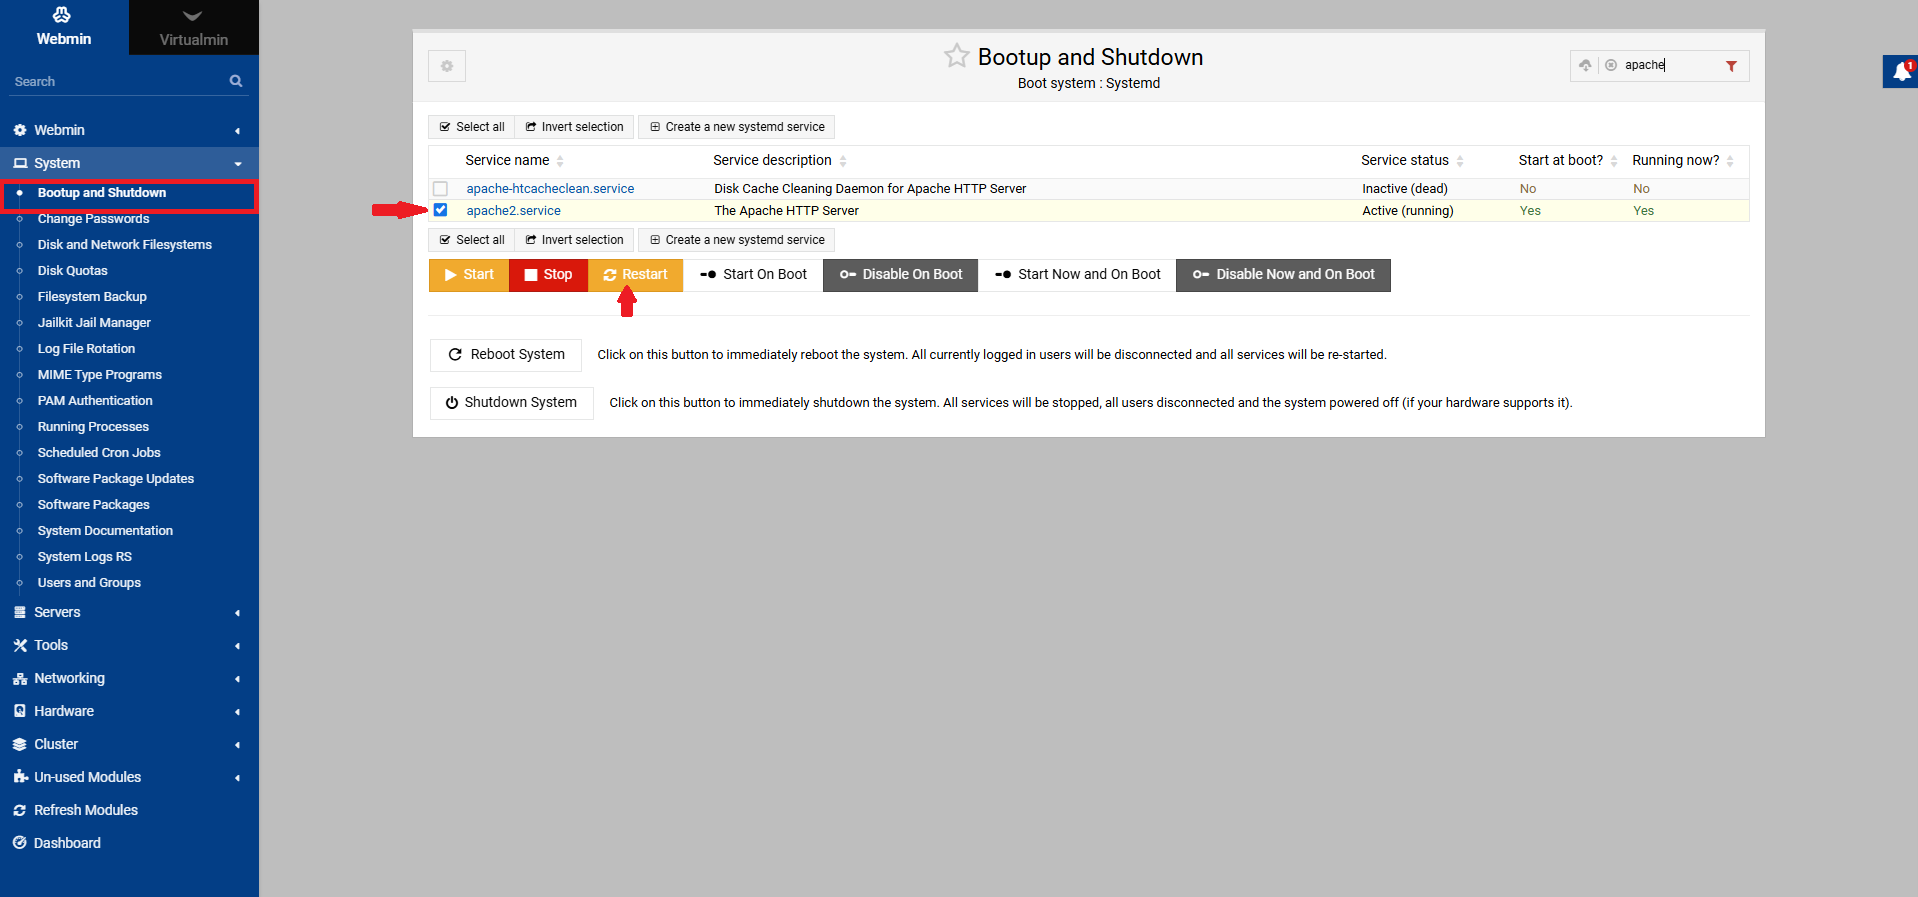This screenshot has width=1918, height=897.
Task: Open the Dashboard from the sidebar
Action: pyautogui.click(x=67, y=843)
